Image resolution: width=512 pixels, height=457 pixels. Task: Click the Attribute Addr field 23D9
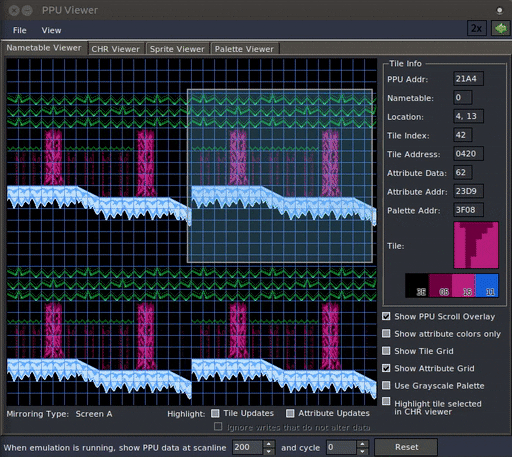click(468, 191)
